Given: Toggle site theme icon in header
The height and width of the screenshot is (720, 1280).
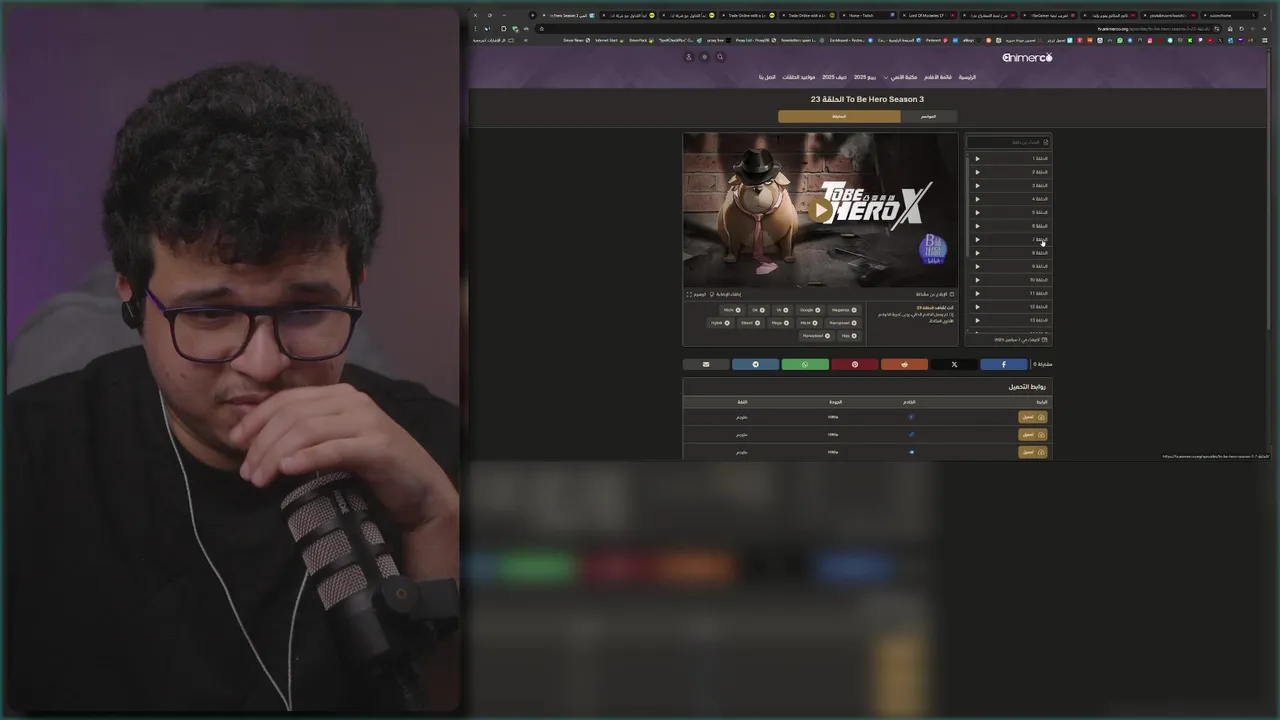Looking at the screenshot, I should tap(705, 57).
